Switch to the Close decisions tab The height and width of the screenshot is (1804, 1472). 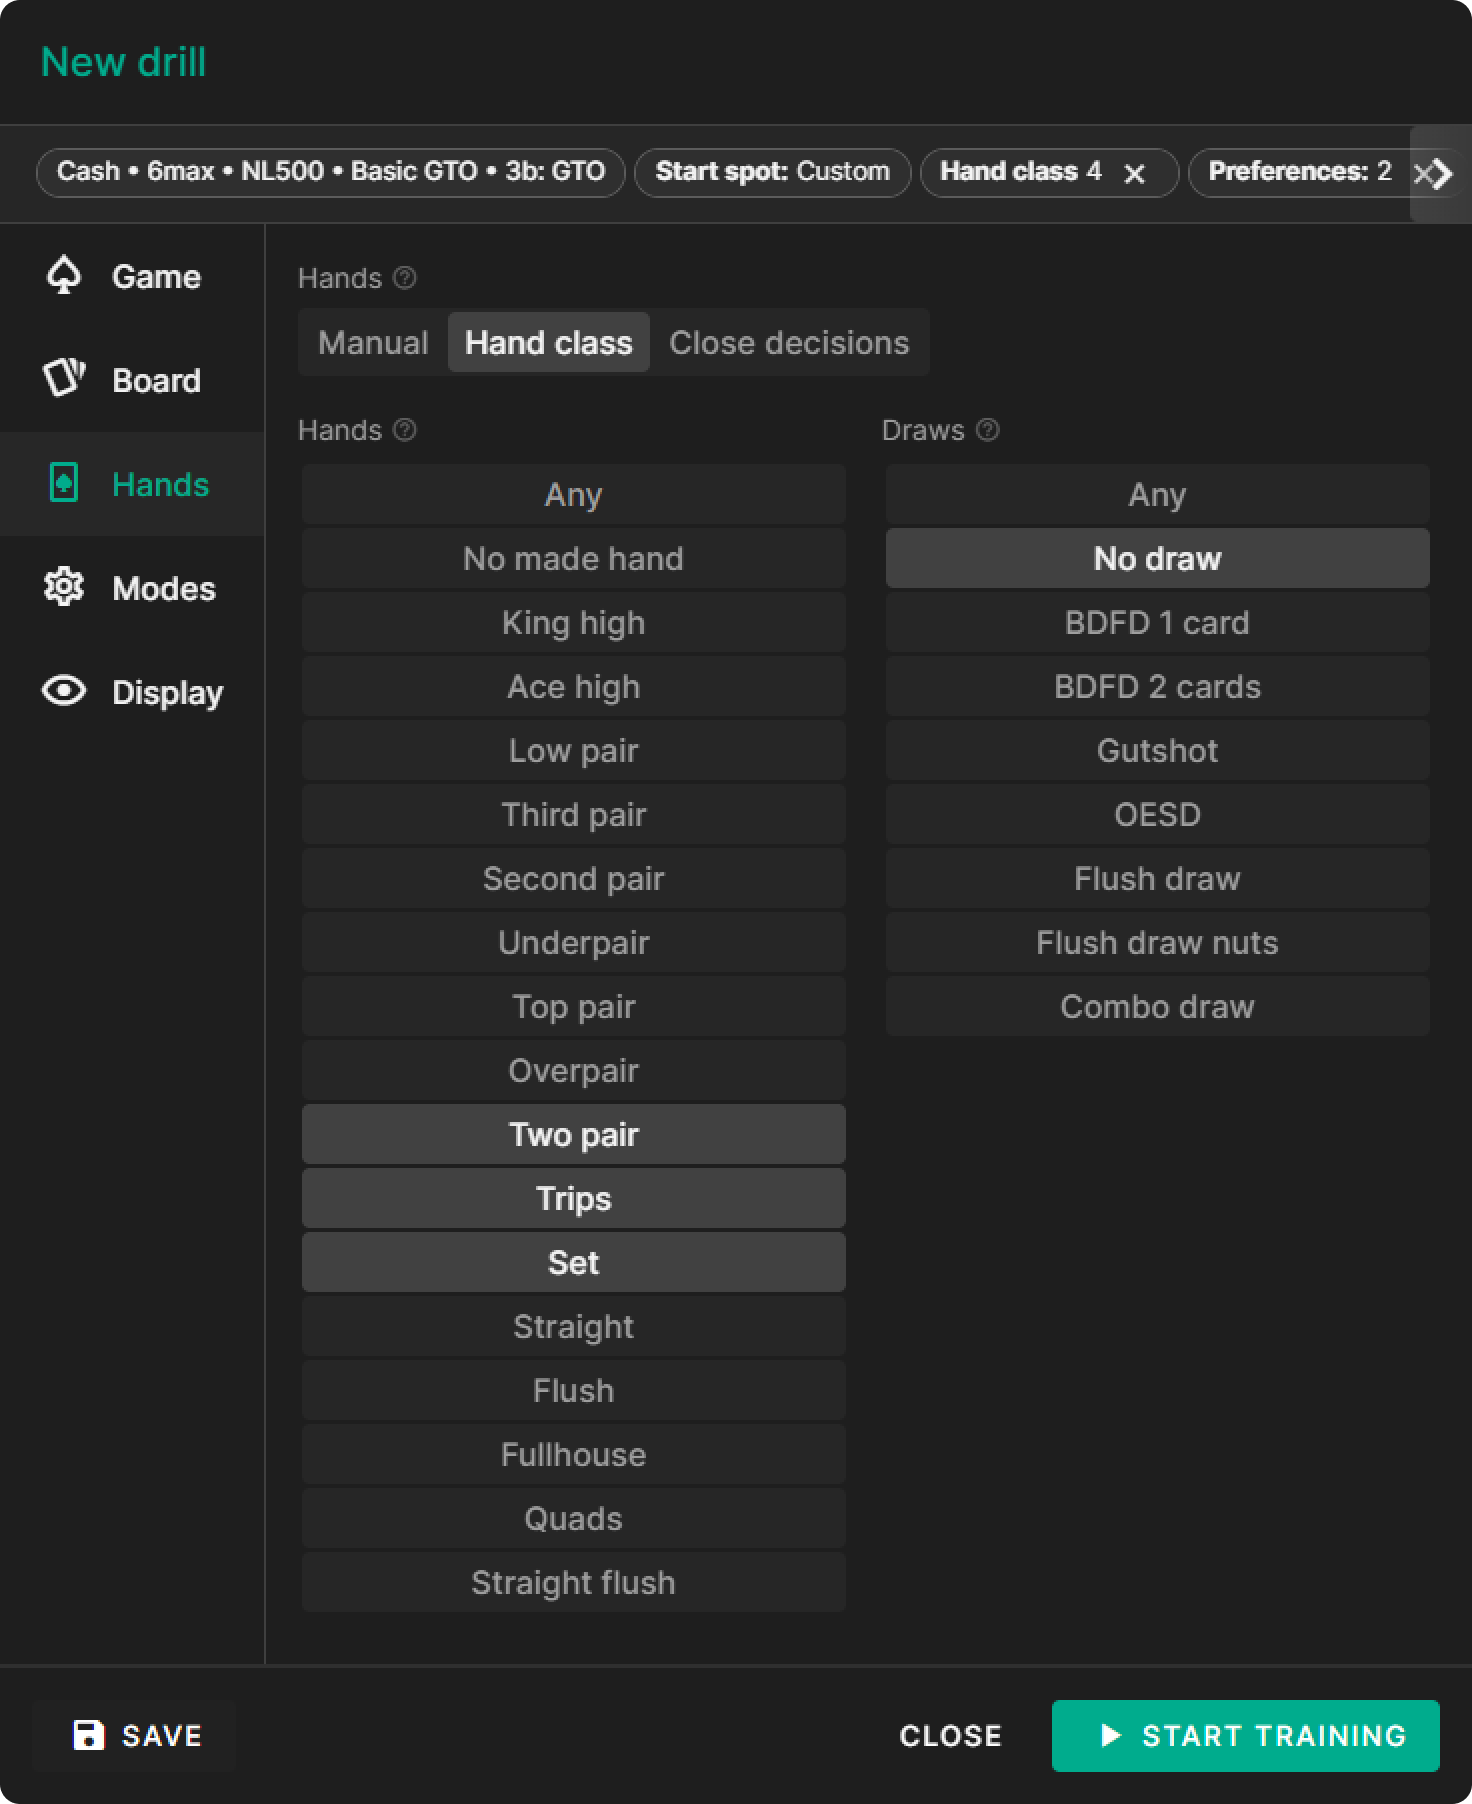coord(788,343)
